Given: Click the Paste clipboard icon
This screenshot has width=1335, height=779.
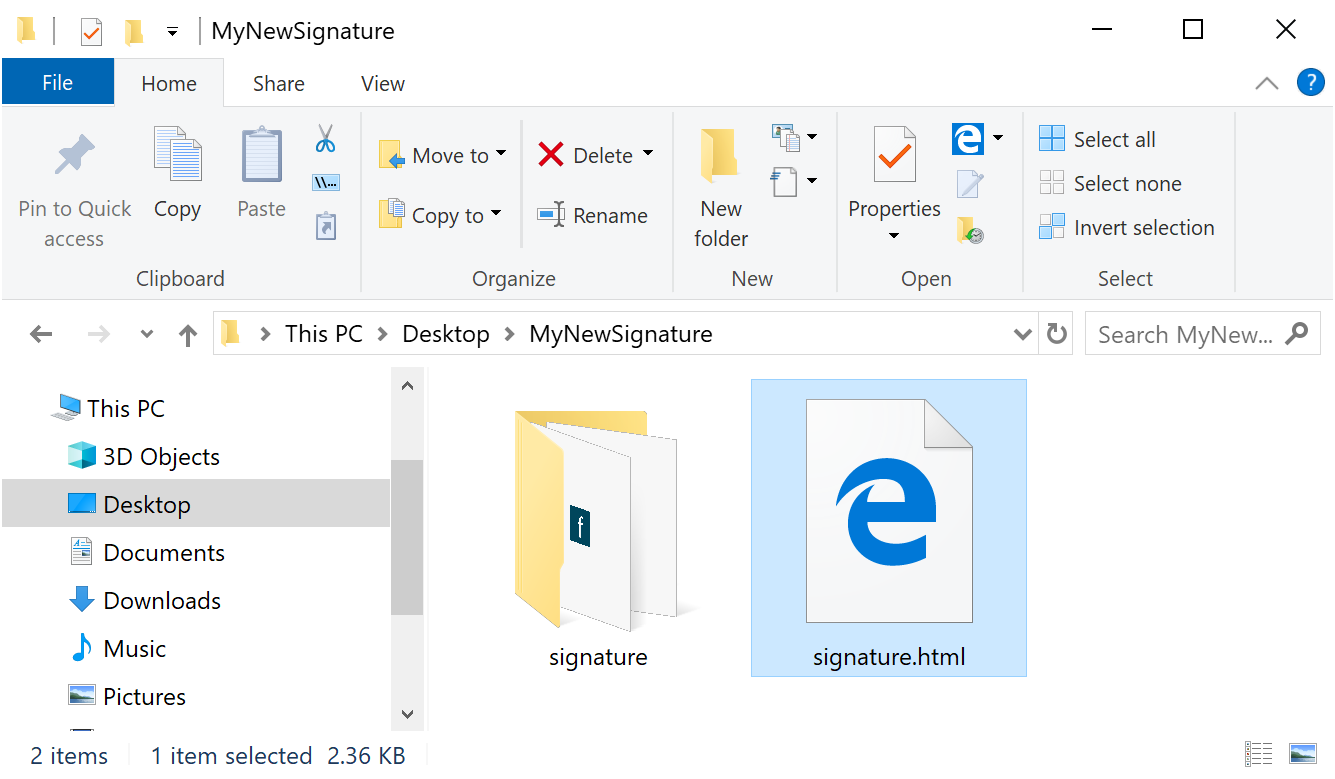Looking at the screenshot, I should pyautogui.click(x=262, y=155).
